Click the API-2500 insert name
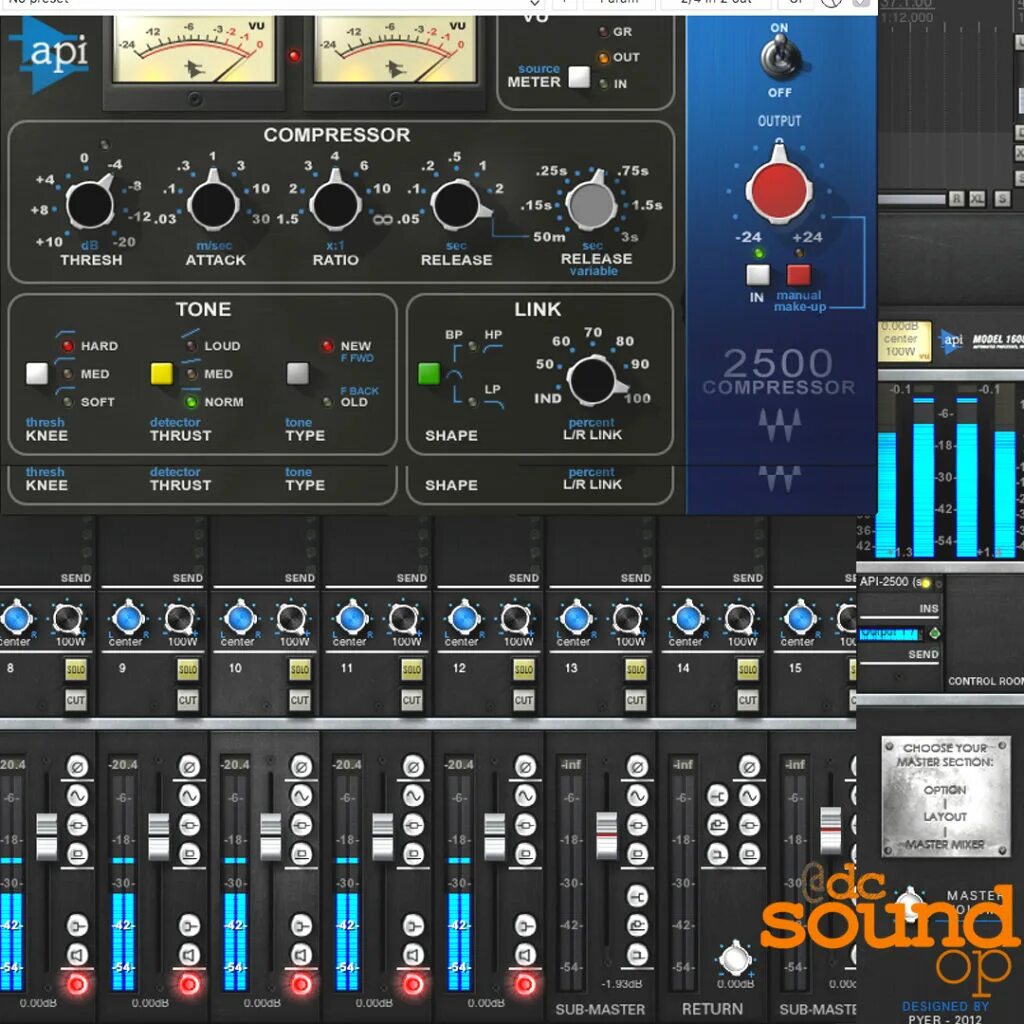Viewport: 1024px width, 1024px height. click(x=889, y=582)
